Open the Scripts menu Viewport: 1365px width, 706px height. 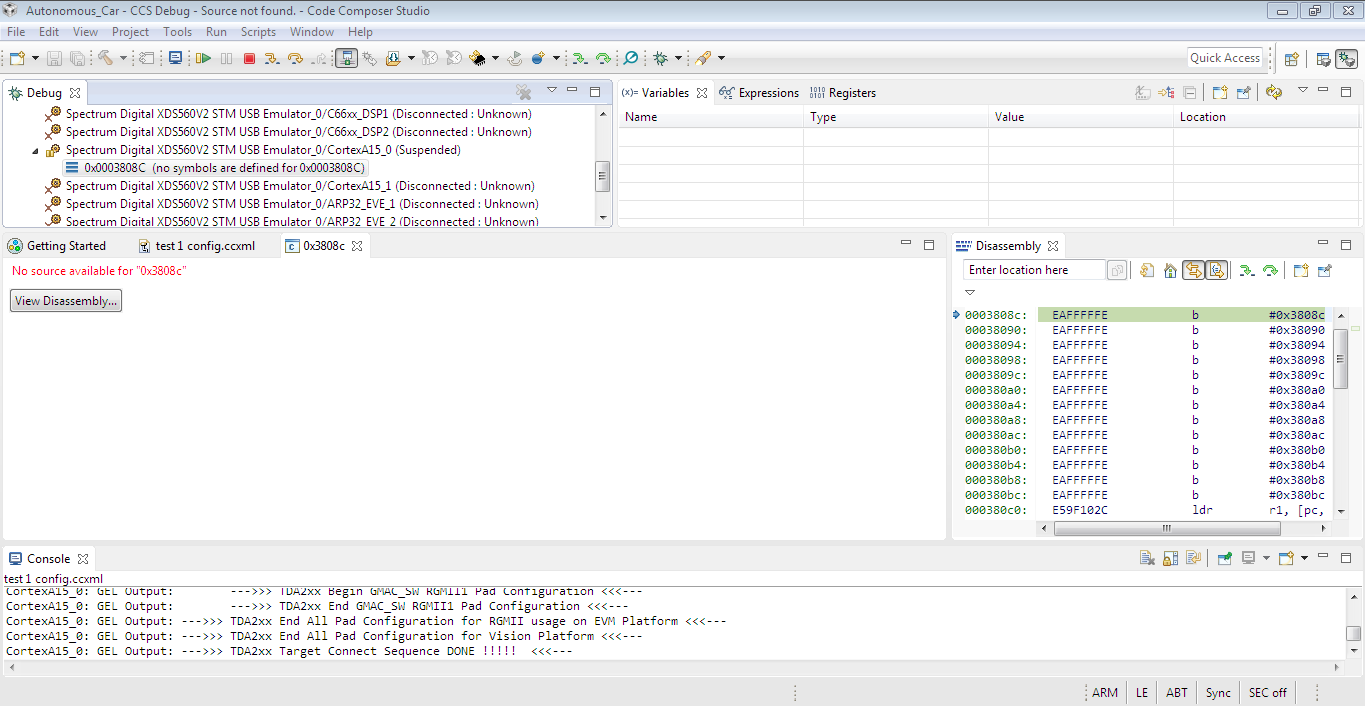(x=258, y=32)
